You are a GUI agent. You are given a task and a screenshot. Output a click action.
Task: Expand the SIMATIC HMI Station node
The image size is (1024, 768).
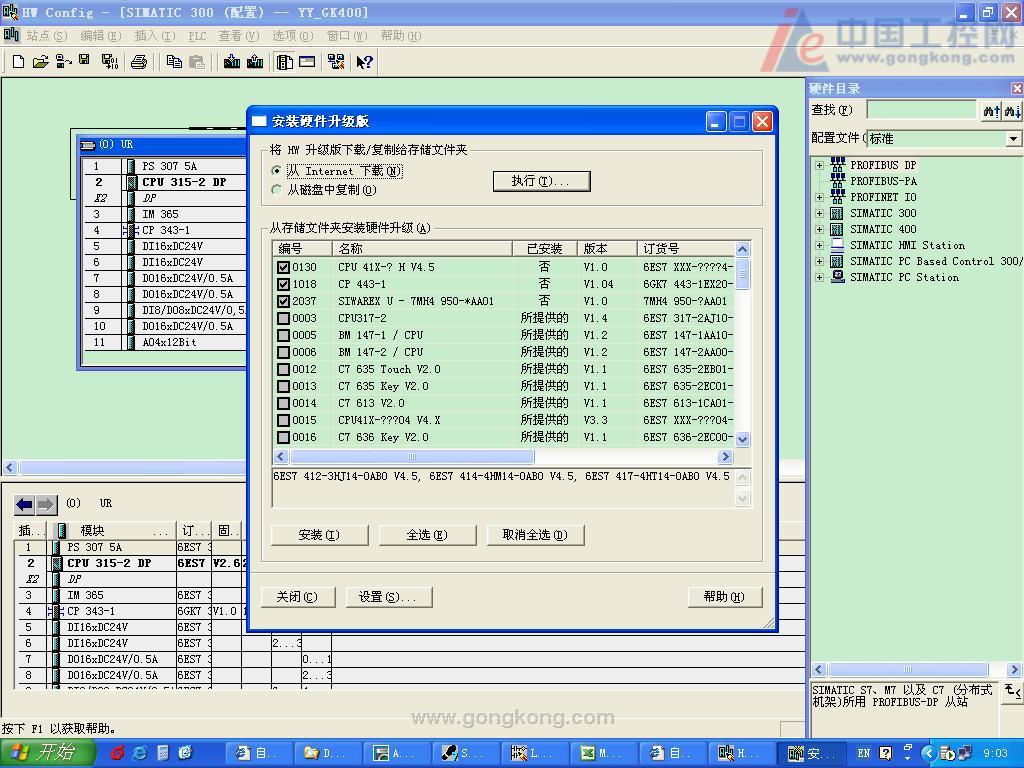coord(819,245)
